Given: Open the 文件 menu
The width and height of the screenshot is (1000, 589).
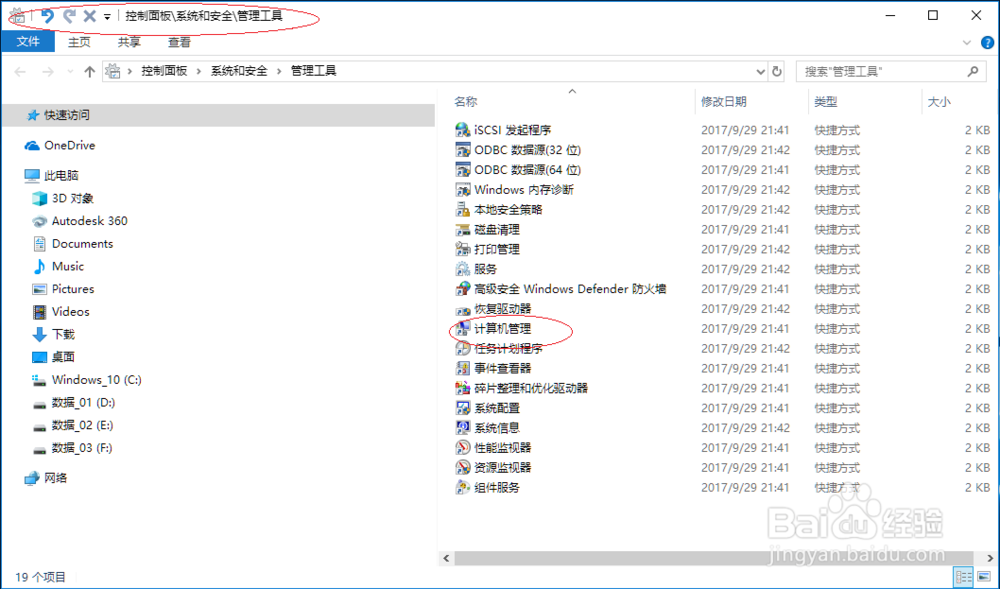Looking at the screenshot, I should pyautogui.click(x=28, y=42).
